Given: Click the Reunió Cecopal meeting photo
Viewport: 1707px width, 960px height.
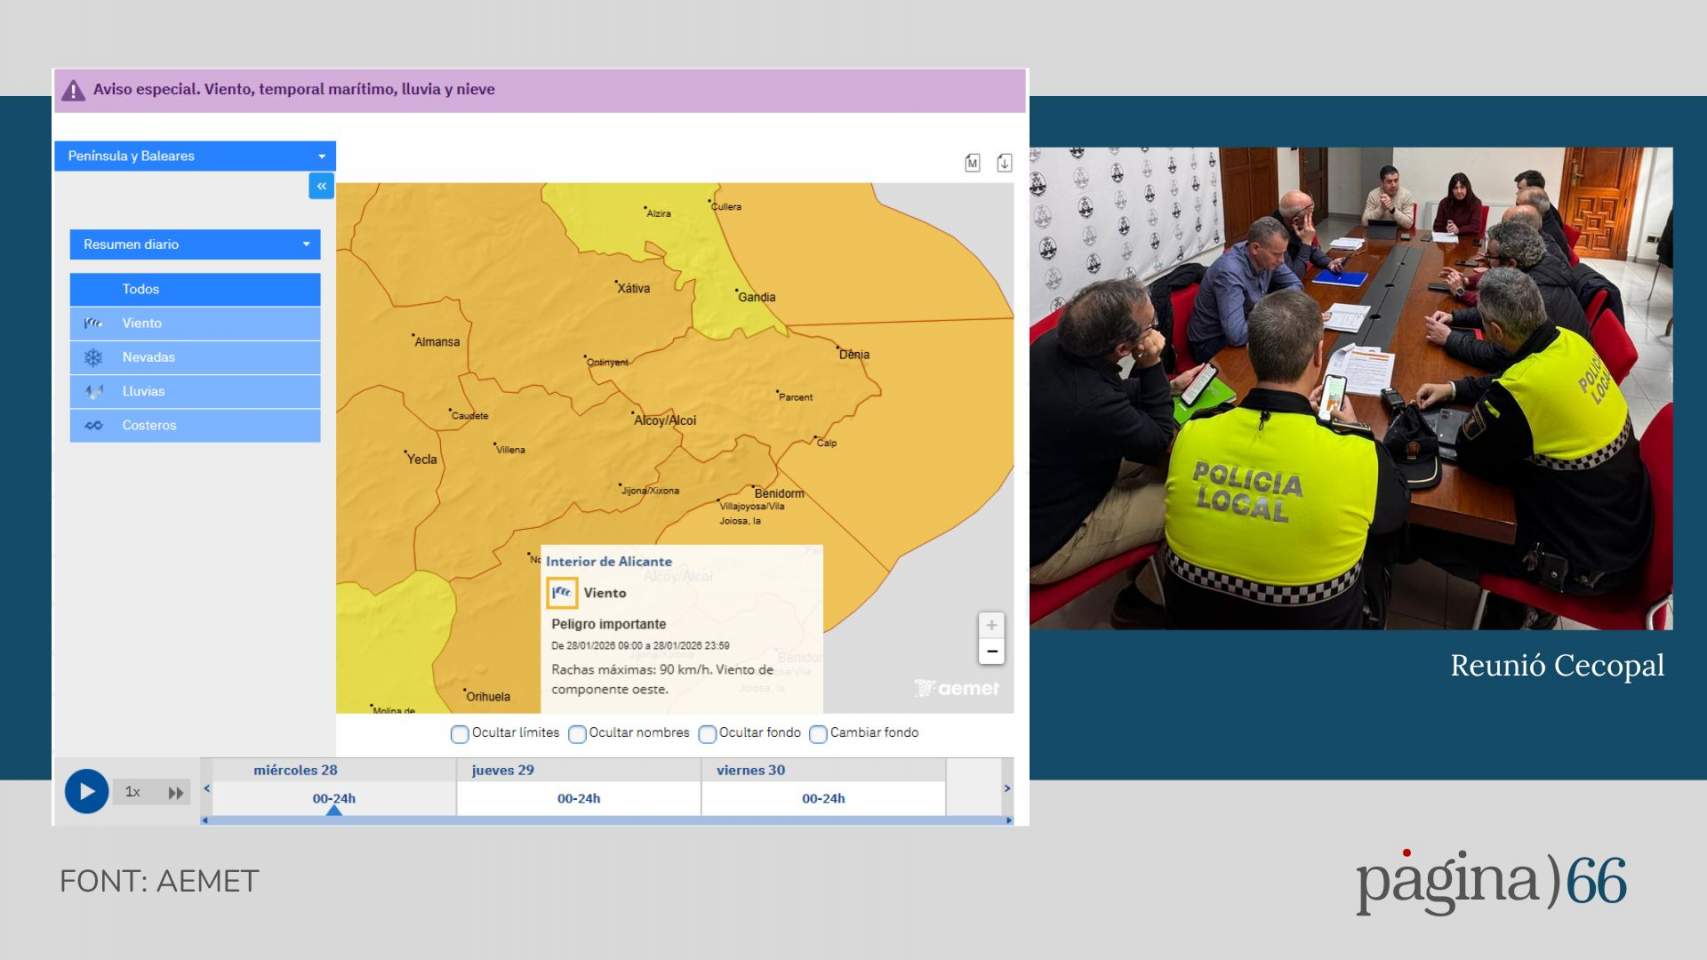Looking at the screenshot, I should pyautogui.click(x=1350, y=388).
